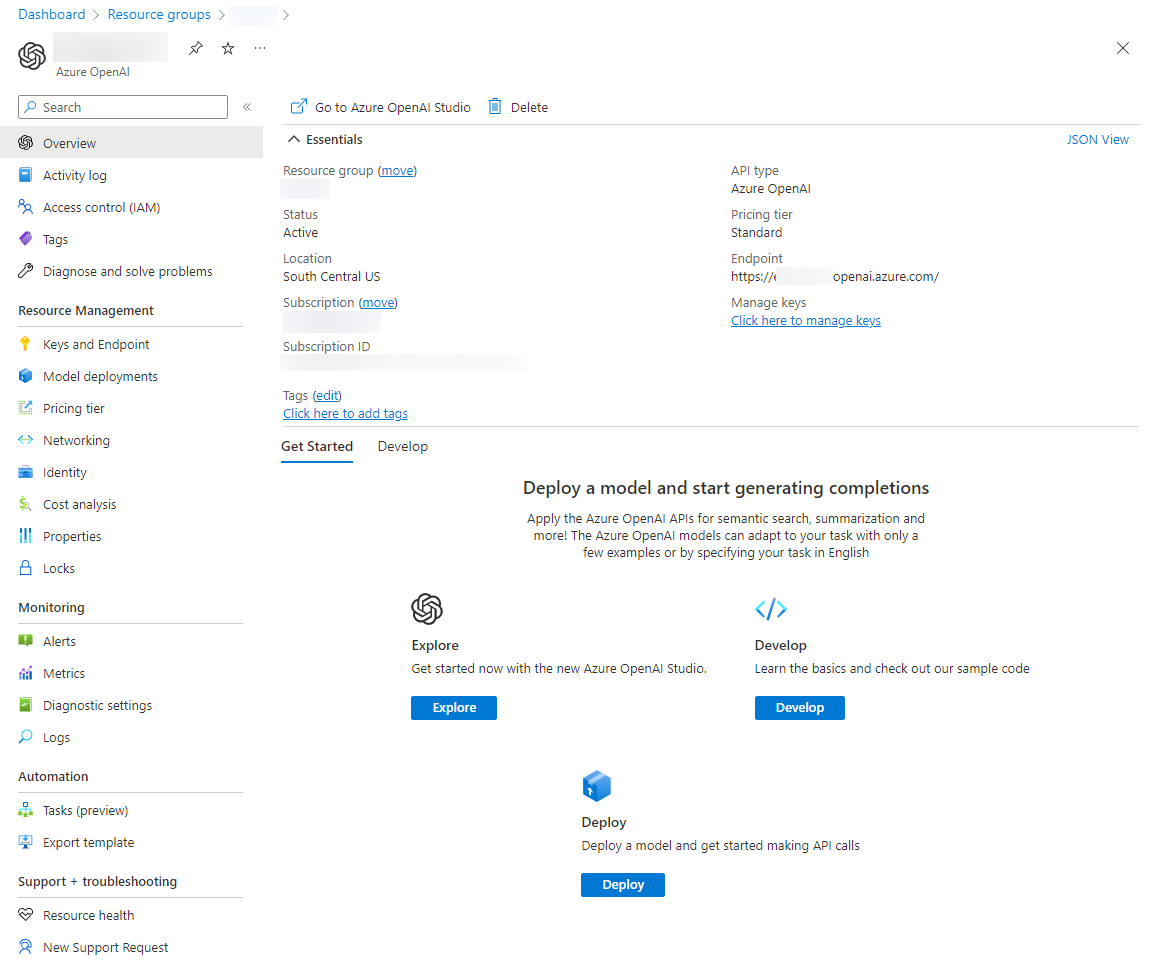This screenshot has height=972, width=1151.
Task: Click the Azure OpenAI logo in the header
Action: (32, 56)
